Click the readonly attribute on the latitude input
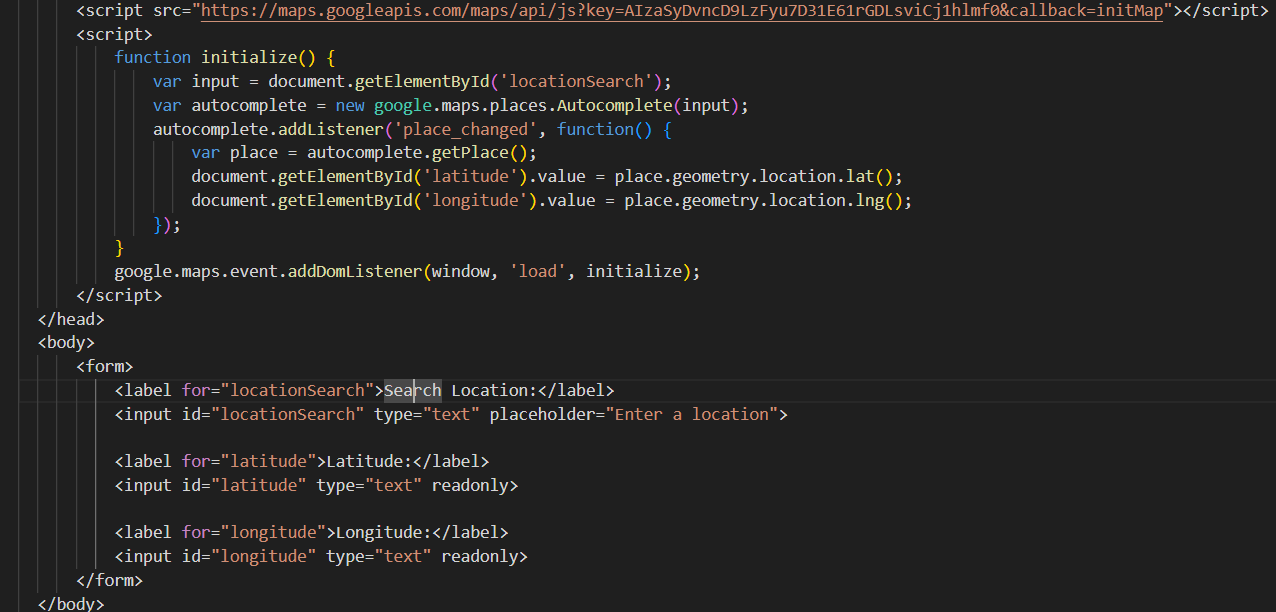1276x612 pixels. (x=470, y=485)
